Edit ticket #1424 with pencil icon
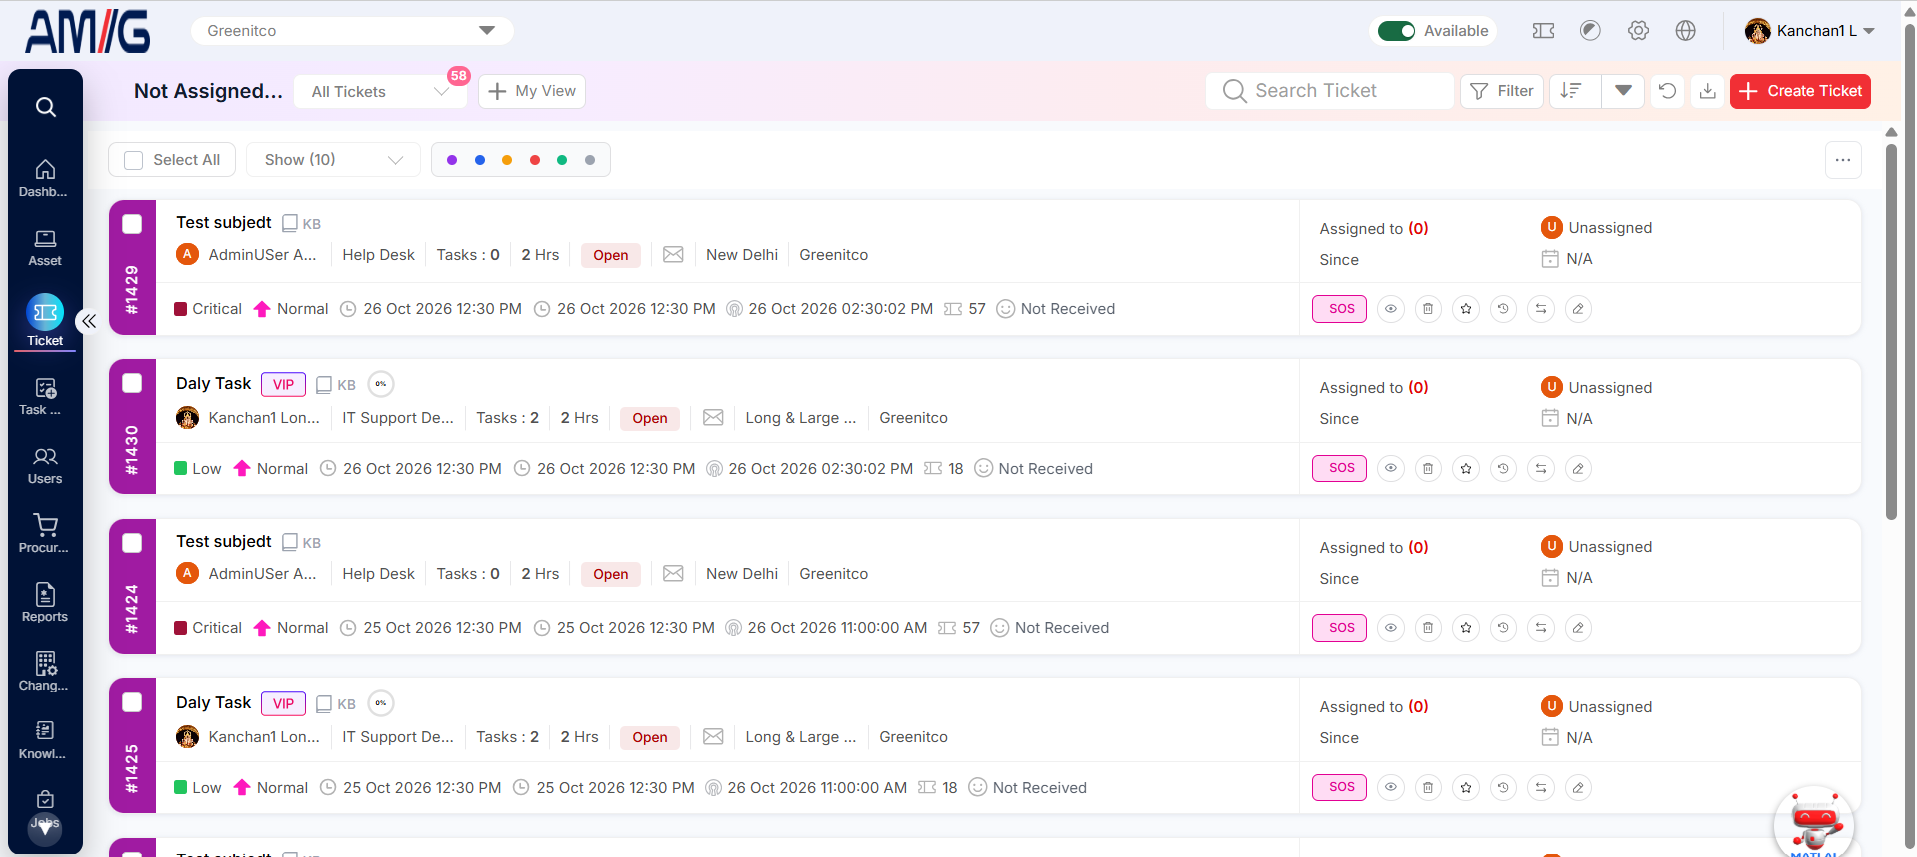Image resolution: width=1917 pixels, height=857 pixels. click(x=1578, y=628)
